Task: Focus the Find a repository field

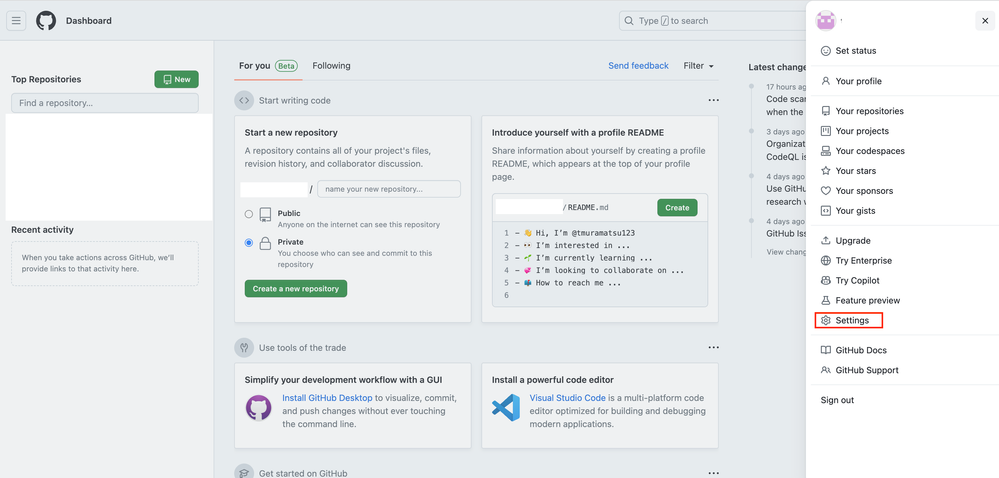Action: pyautogui.click(x=105, y=103)
